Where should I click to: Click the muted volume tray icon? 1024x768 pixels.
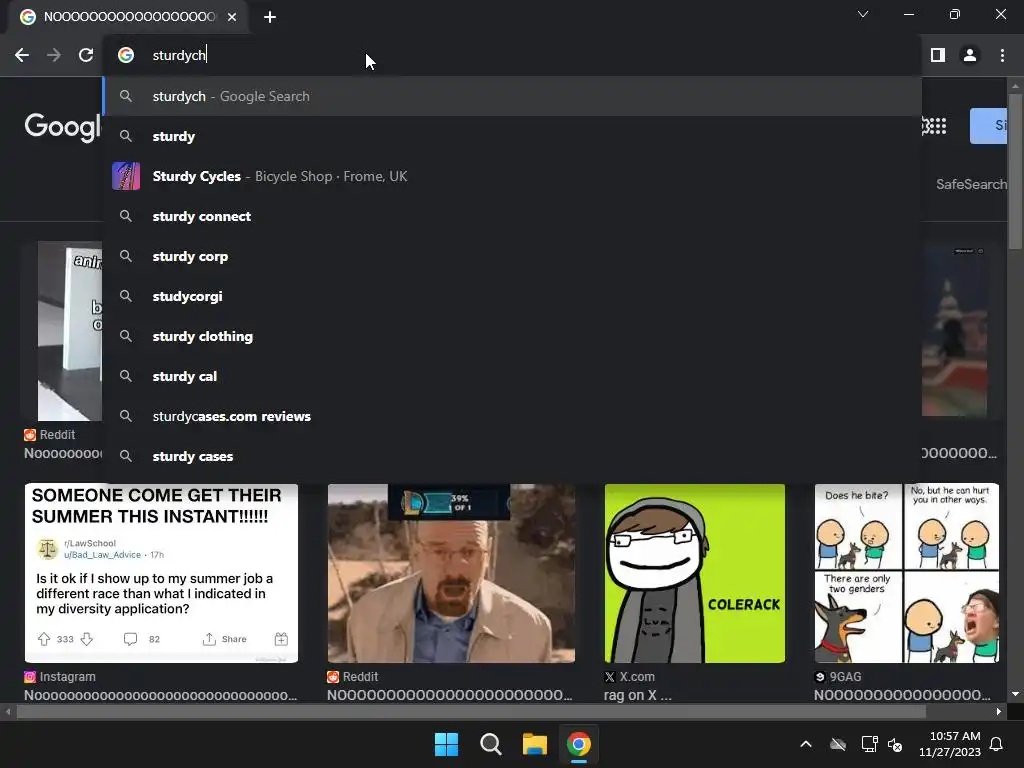point(895,744)
